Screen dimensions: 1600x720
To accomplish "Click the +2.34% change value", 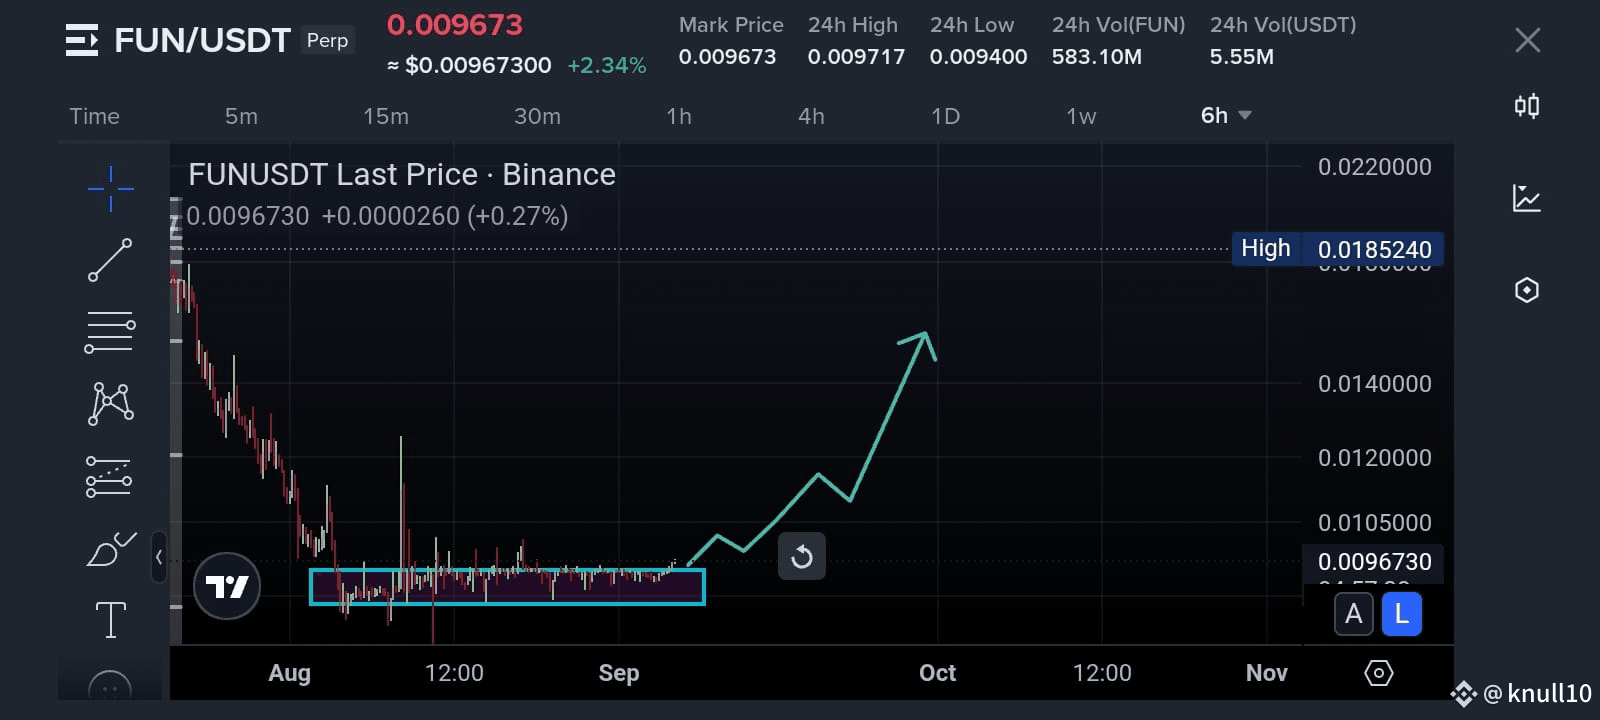I will [x=606, y=65].
